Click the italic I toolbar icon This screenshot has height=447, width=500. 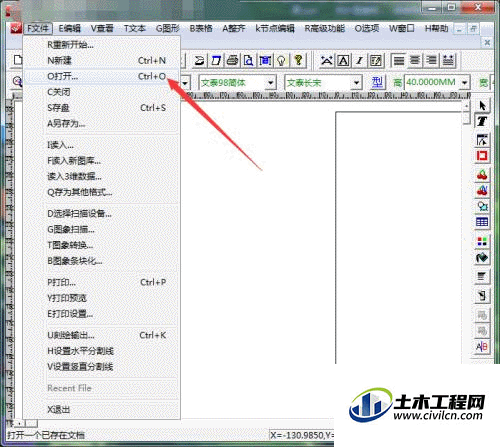359,60
